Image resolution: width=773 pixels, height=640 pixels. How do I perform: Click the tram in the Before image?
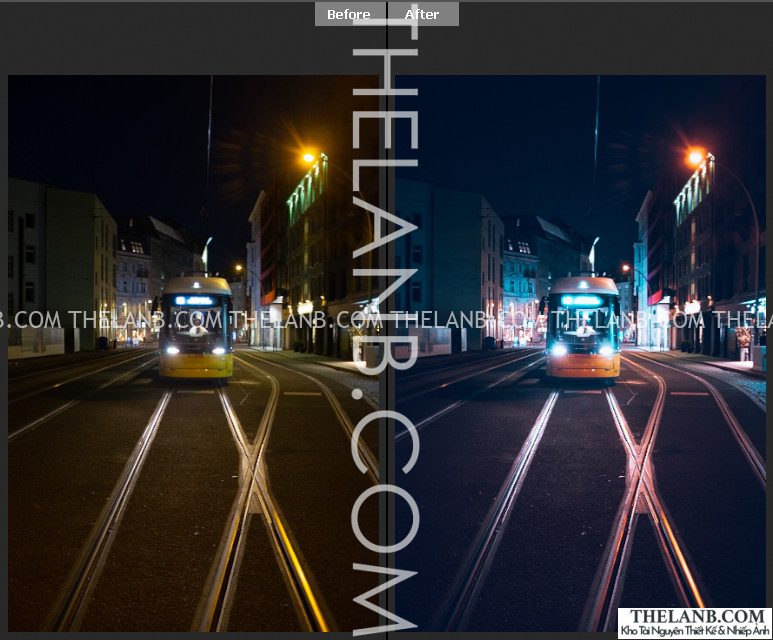click(x=196, y=328)
